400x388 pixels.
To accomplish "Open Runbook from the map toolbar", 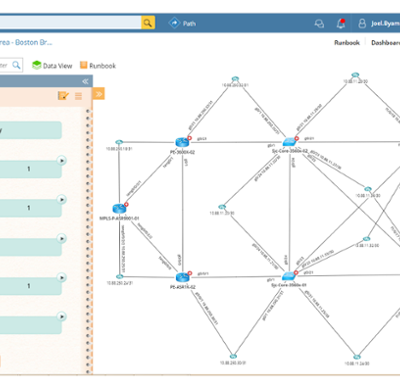I will coord(98,66).
